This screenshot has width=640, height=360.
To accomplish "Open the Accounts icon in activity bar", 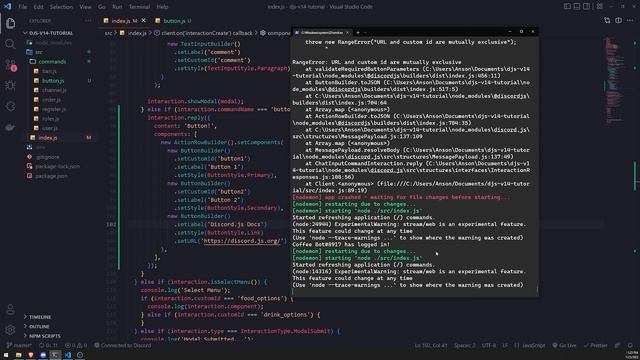I will (10, 309).
